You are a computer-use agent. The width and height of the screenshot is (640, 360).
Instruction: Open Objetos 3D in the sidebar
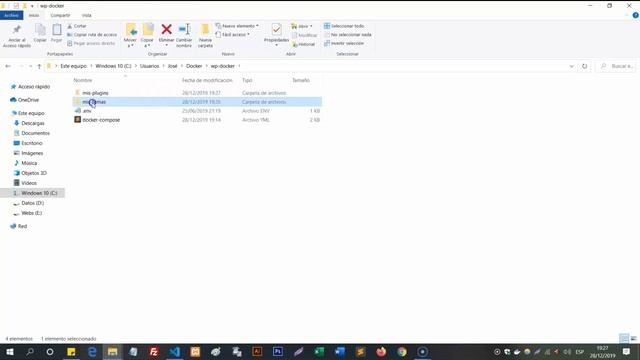pyautogui.click(x=34, y=173)
